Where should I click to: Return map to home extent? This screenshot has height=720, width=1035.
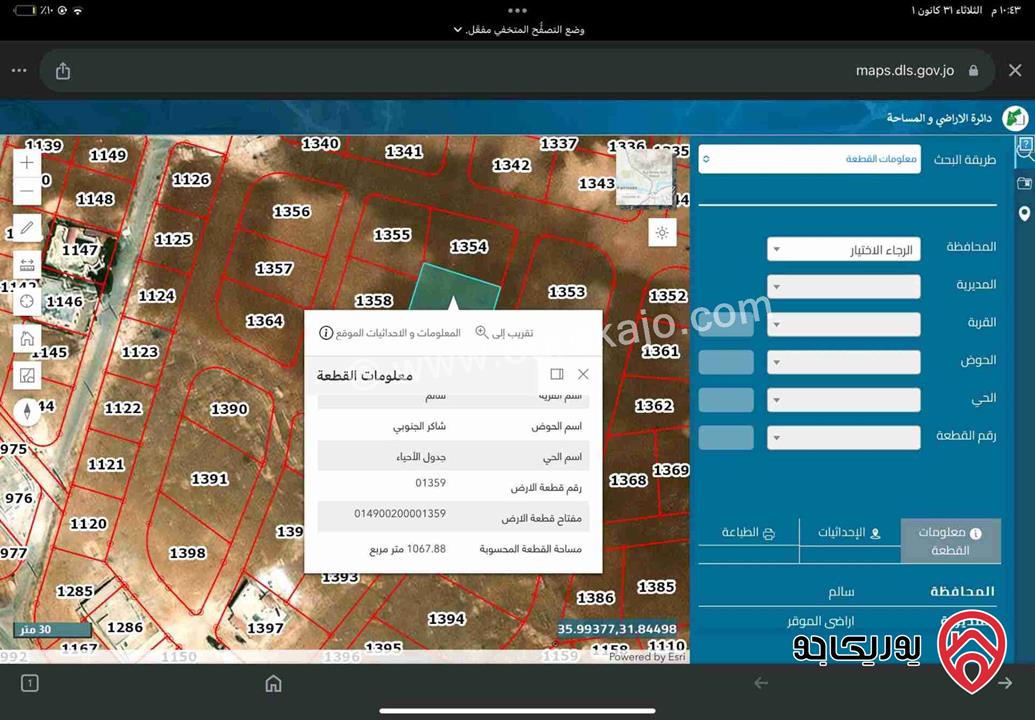coord(27,339)
